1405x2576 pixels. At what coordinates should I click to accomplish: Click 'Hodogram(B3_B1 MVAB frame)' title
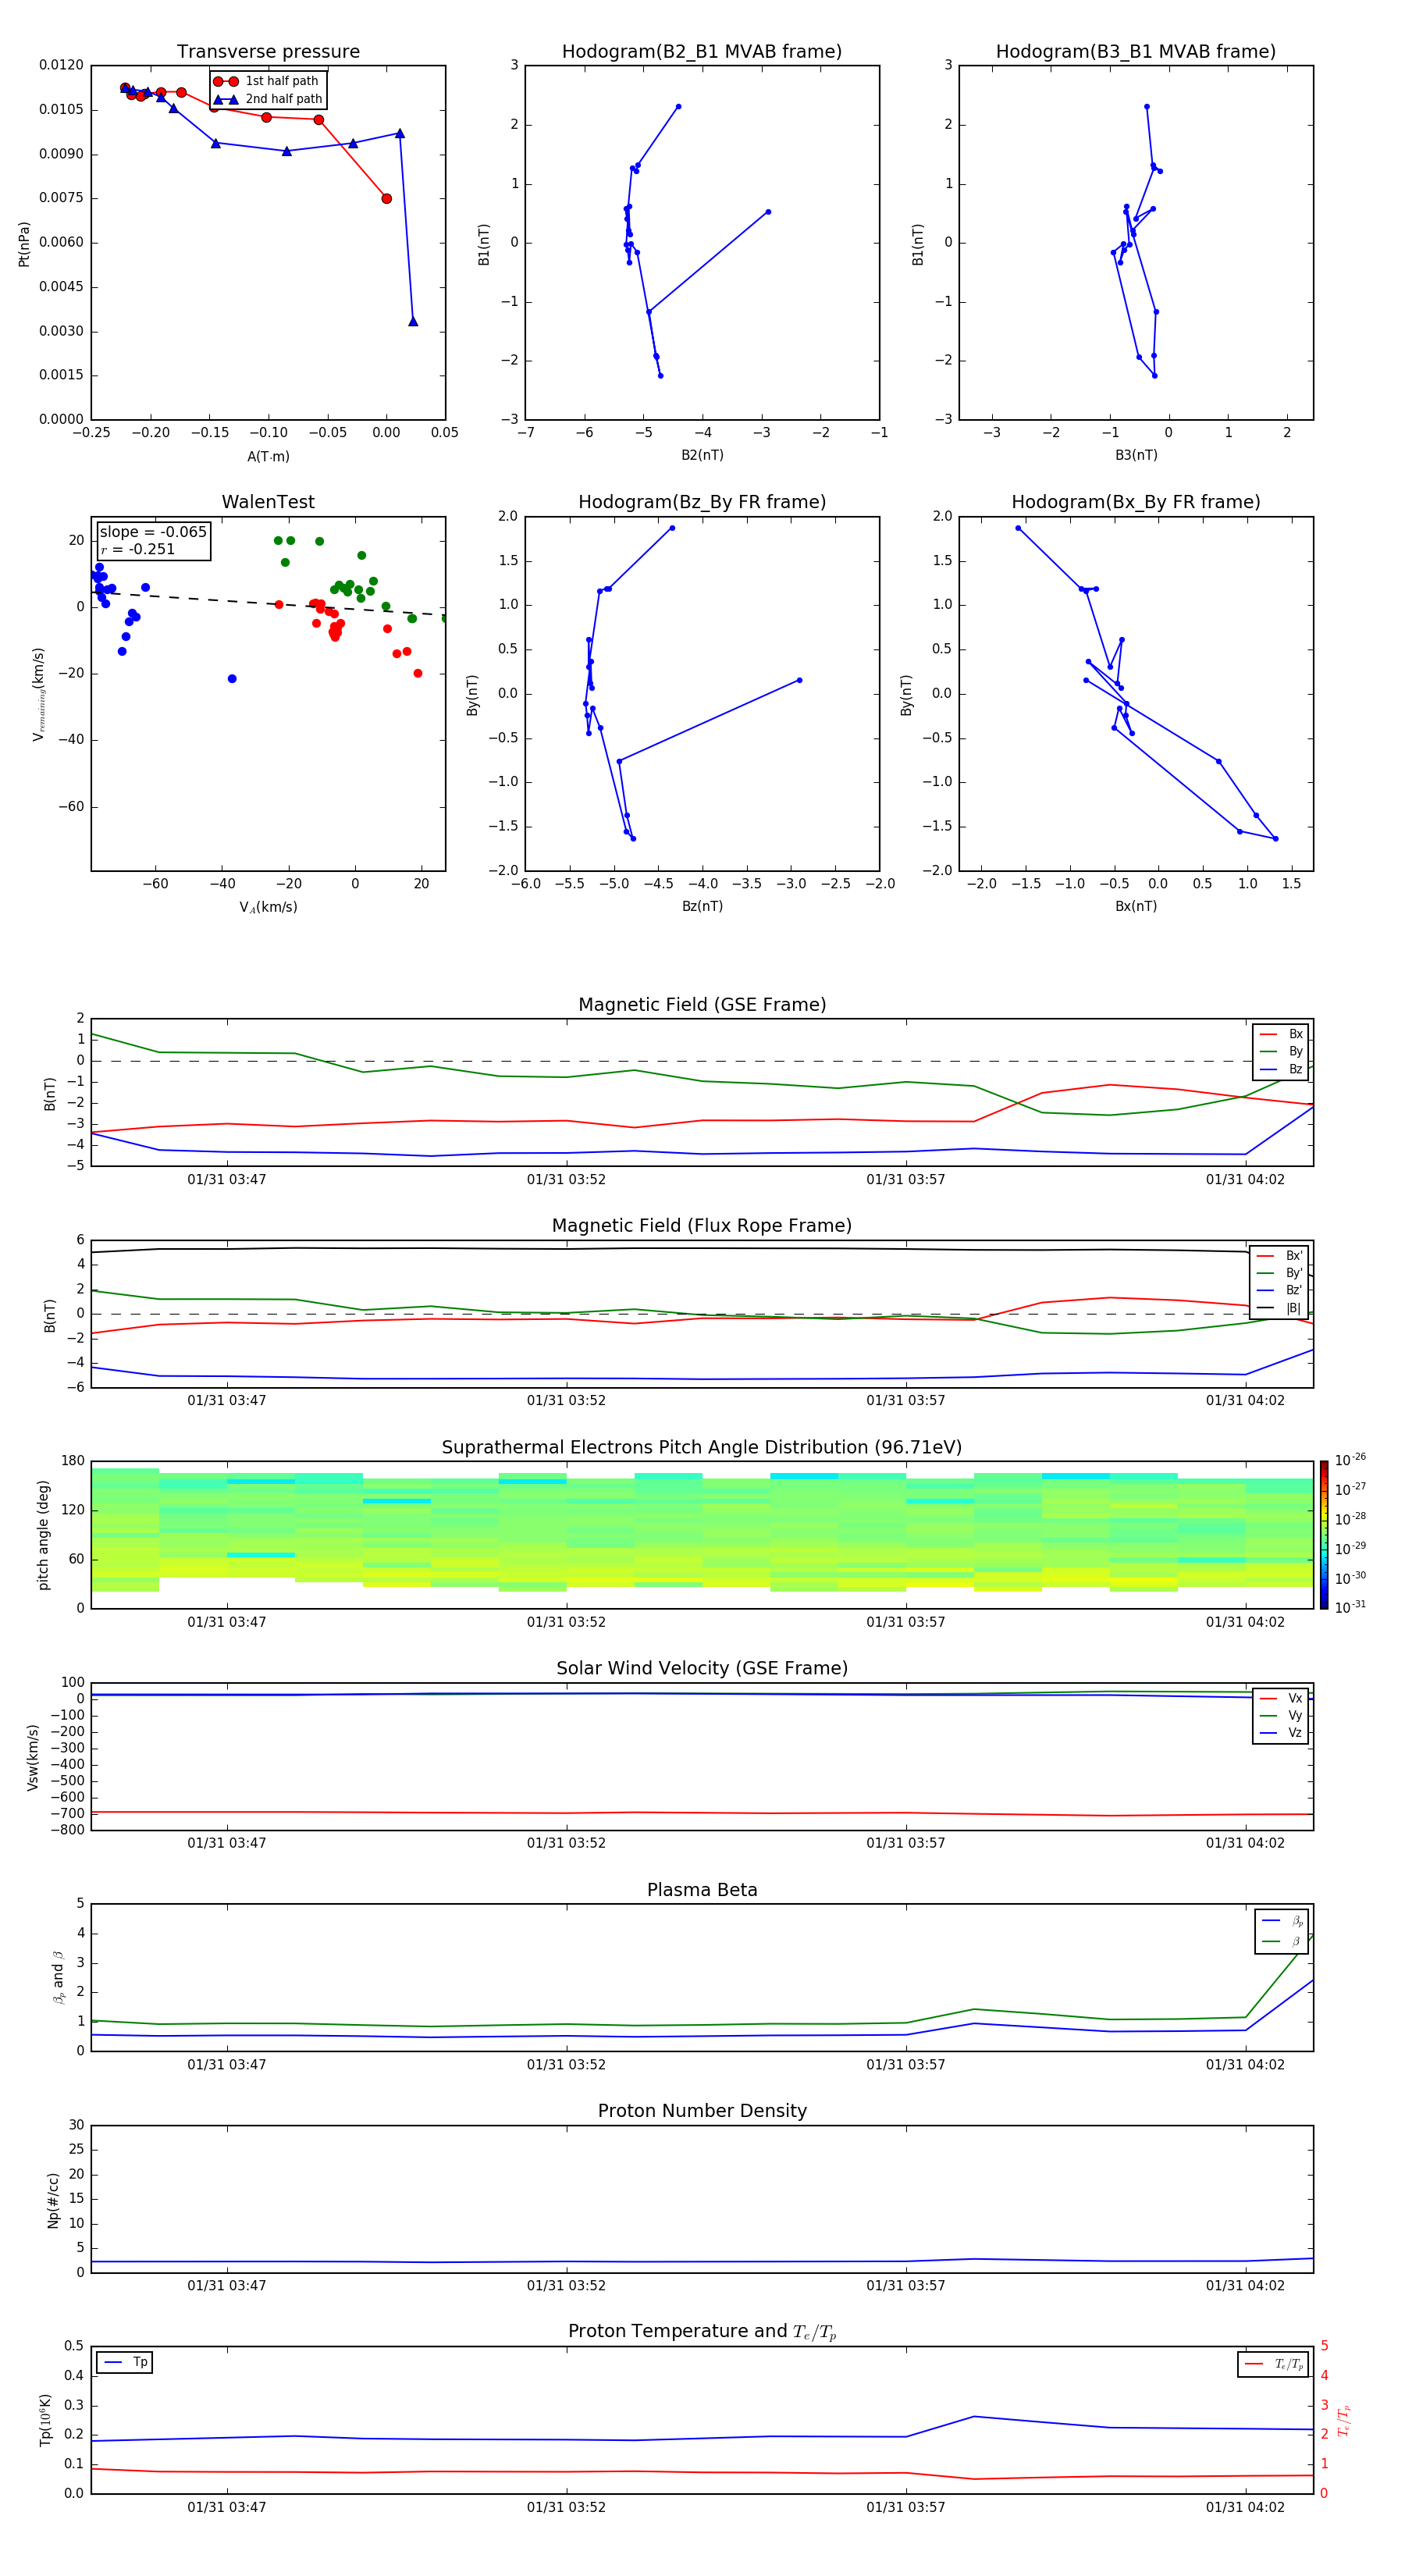1136,52
